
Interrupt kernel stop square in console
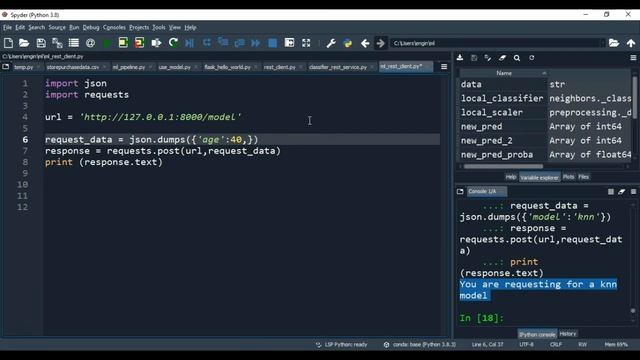click(x=611, y=191)
